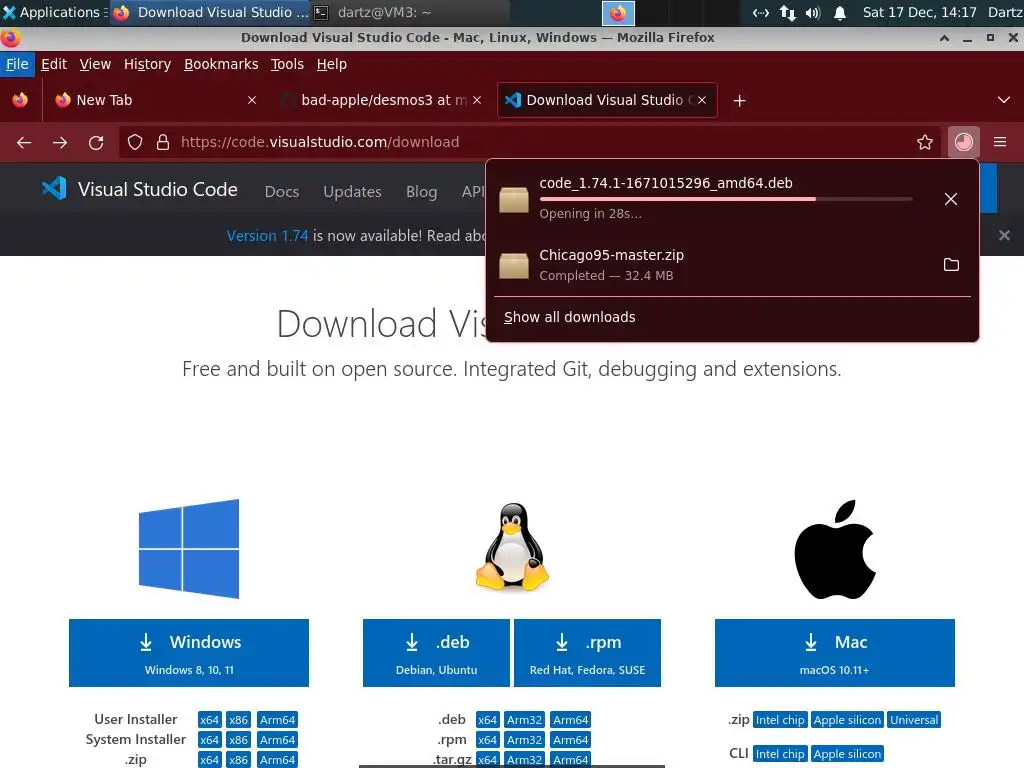Viewport: 1024px width, 768px height.
Task: Open the View menu
Action: click(95, 64)
